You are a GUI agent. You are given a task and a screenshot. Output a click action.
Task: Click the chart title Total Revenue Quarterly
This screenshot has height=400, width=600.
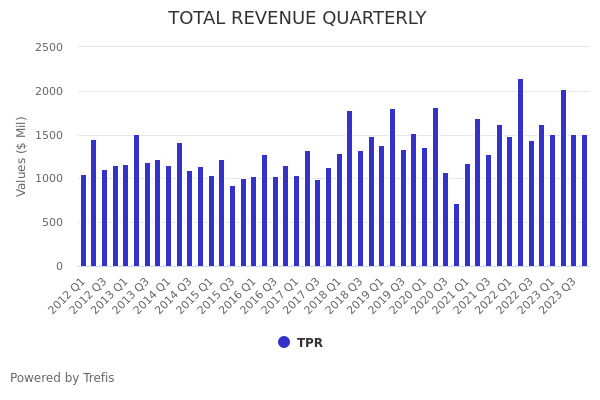(297, 18)
